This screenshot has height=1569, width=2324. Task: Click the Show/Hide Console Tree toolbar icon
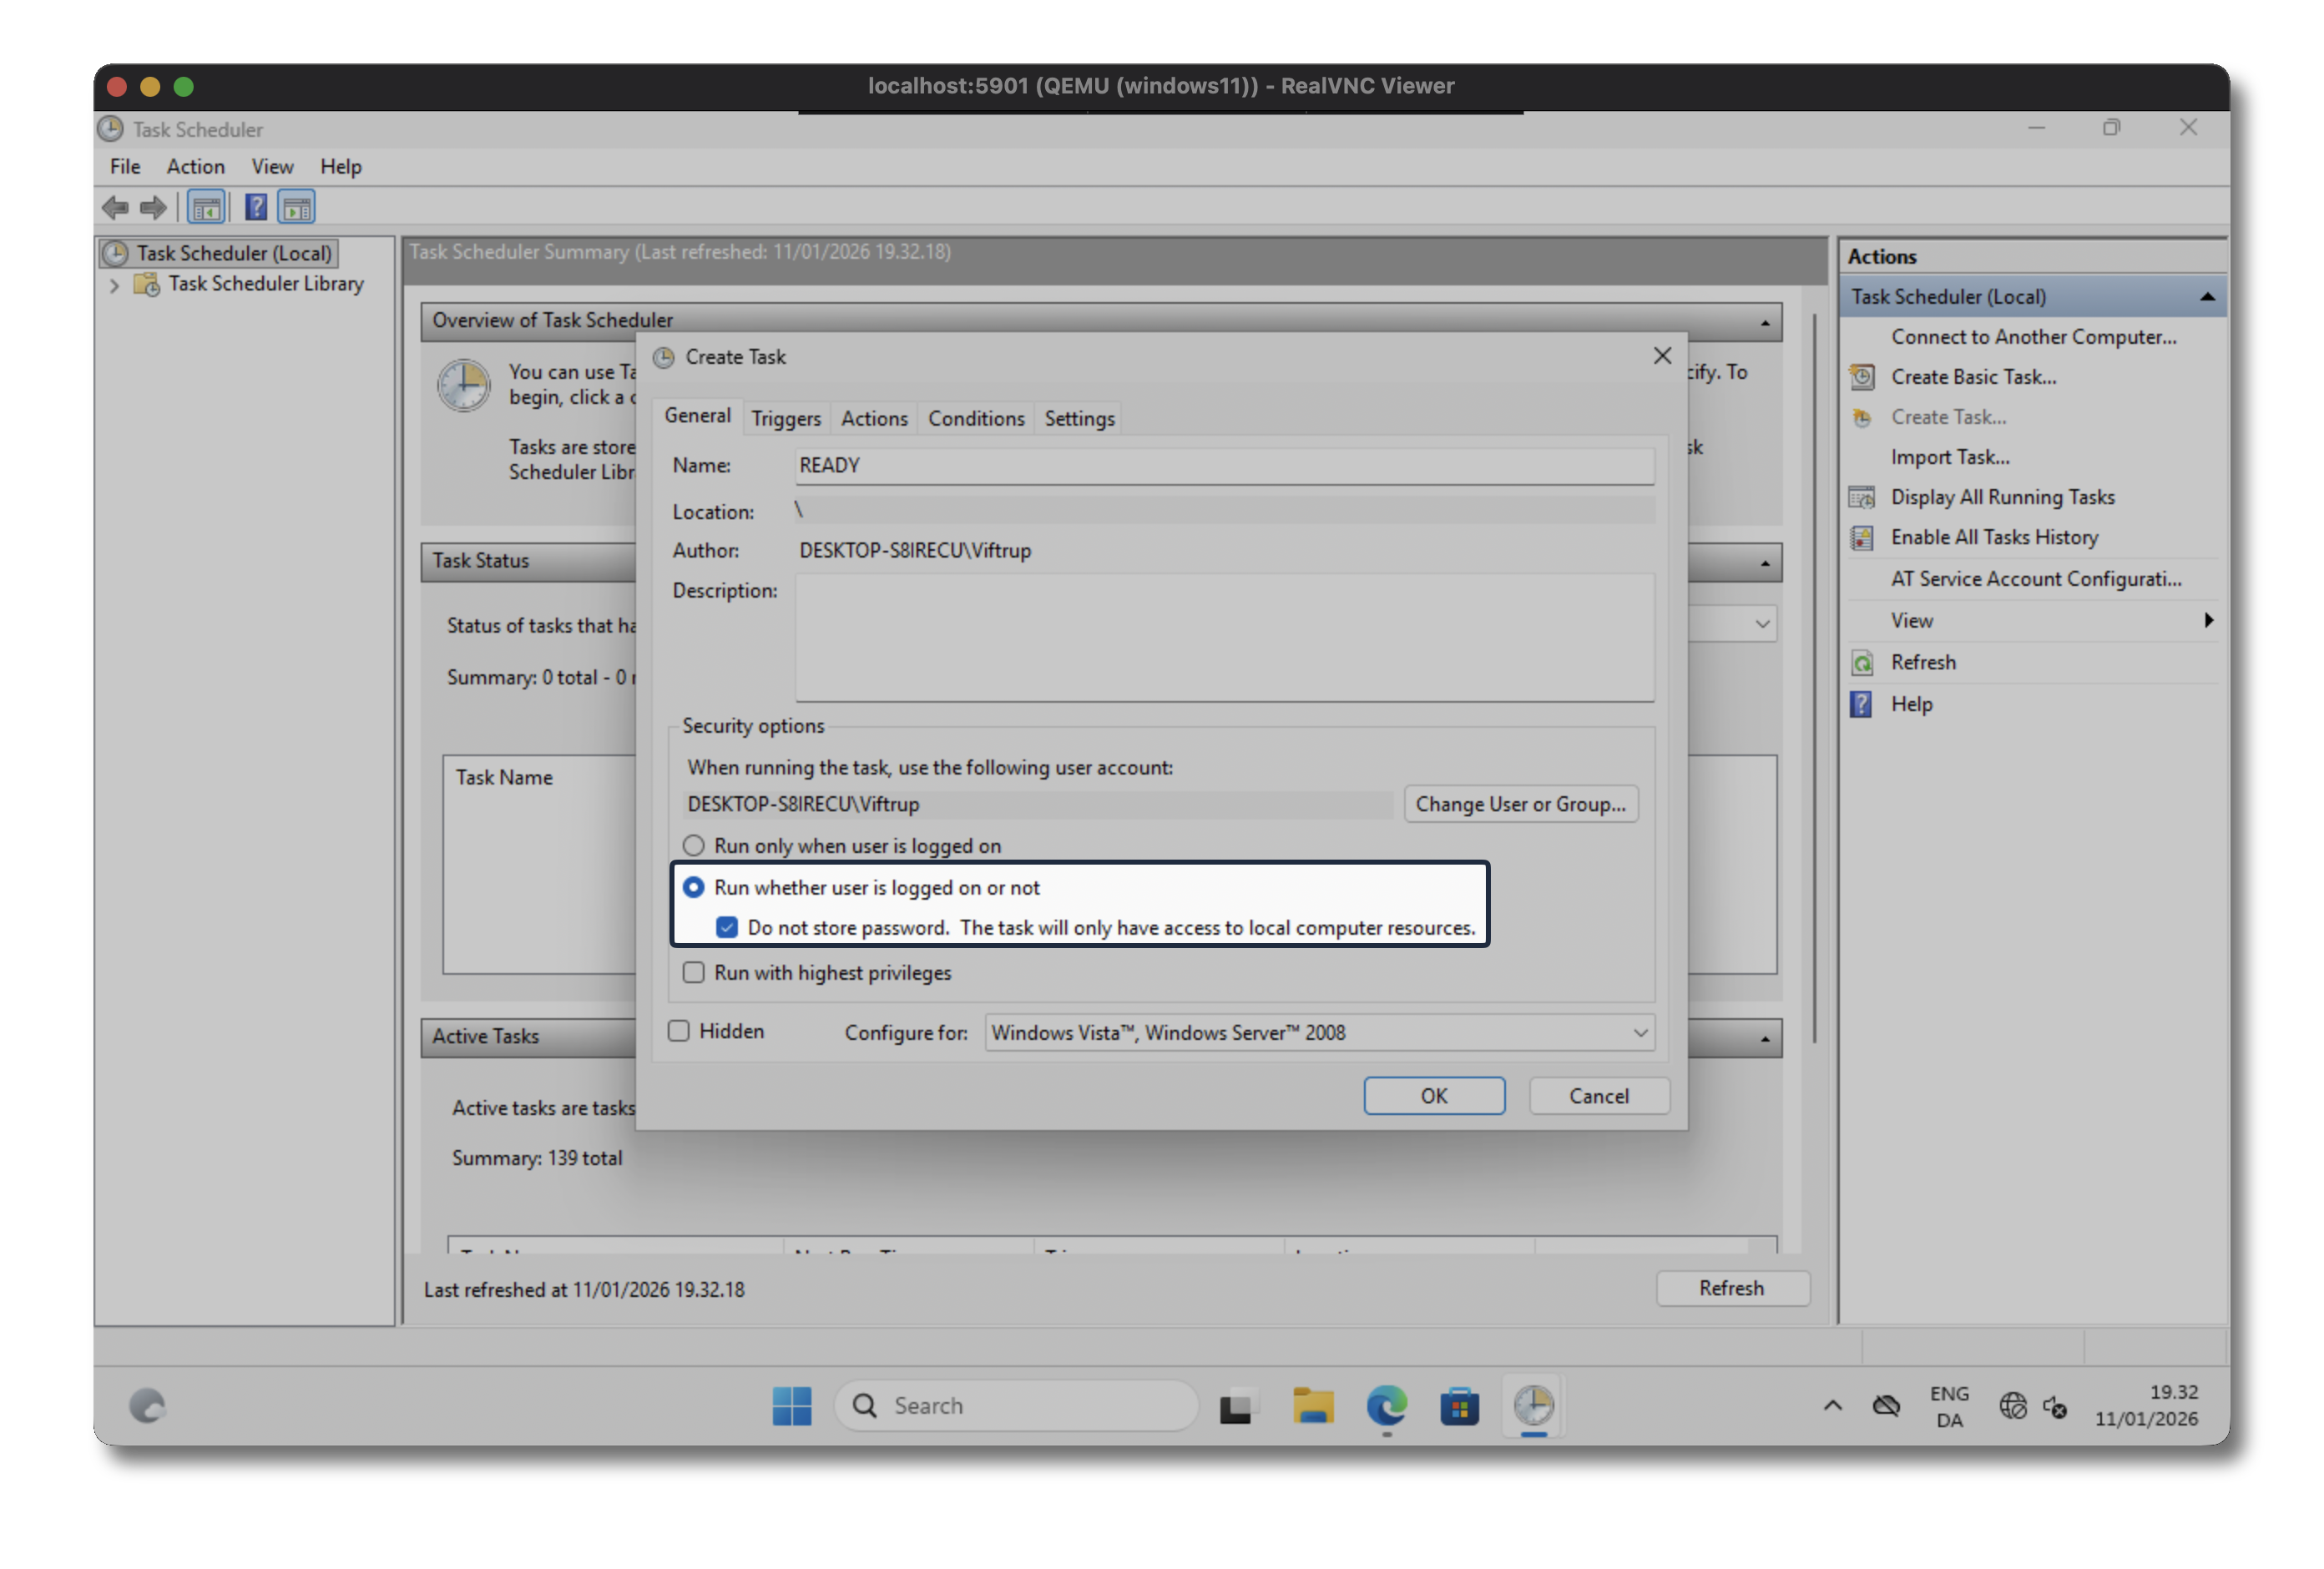point(207,208)
